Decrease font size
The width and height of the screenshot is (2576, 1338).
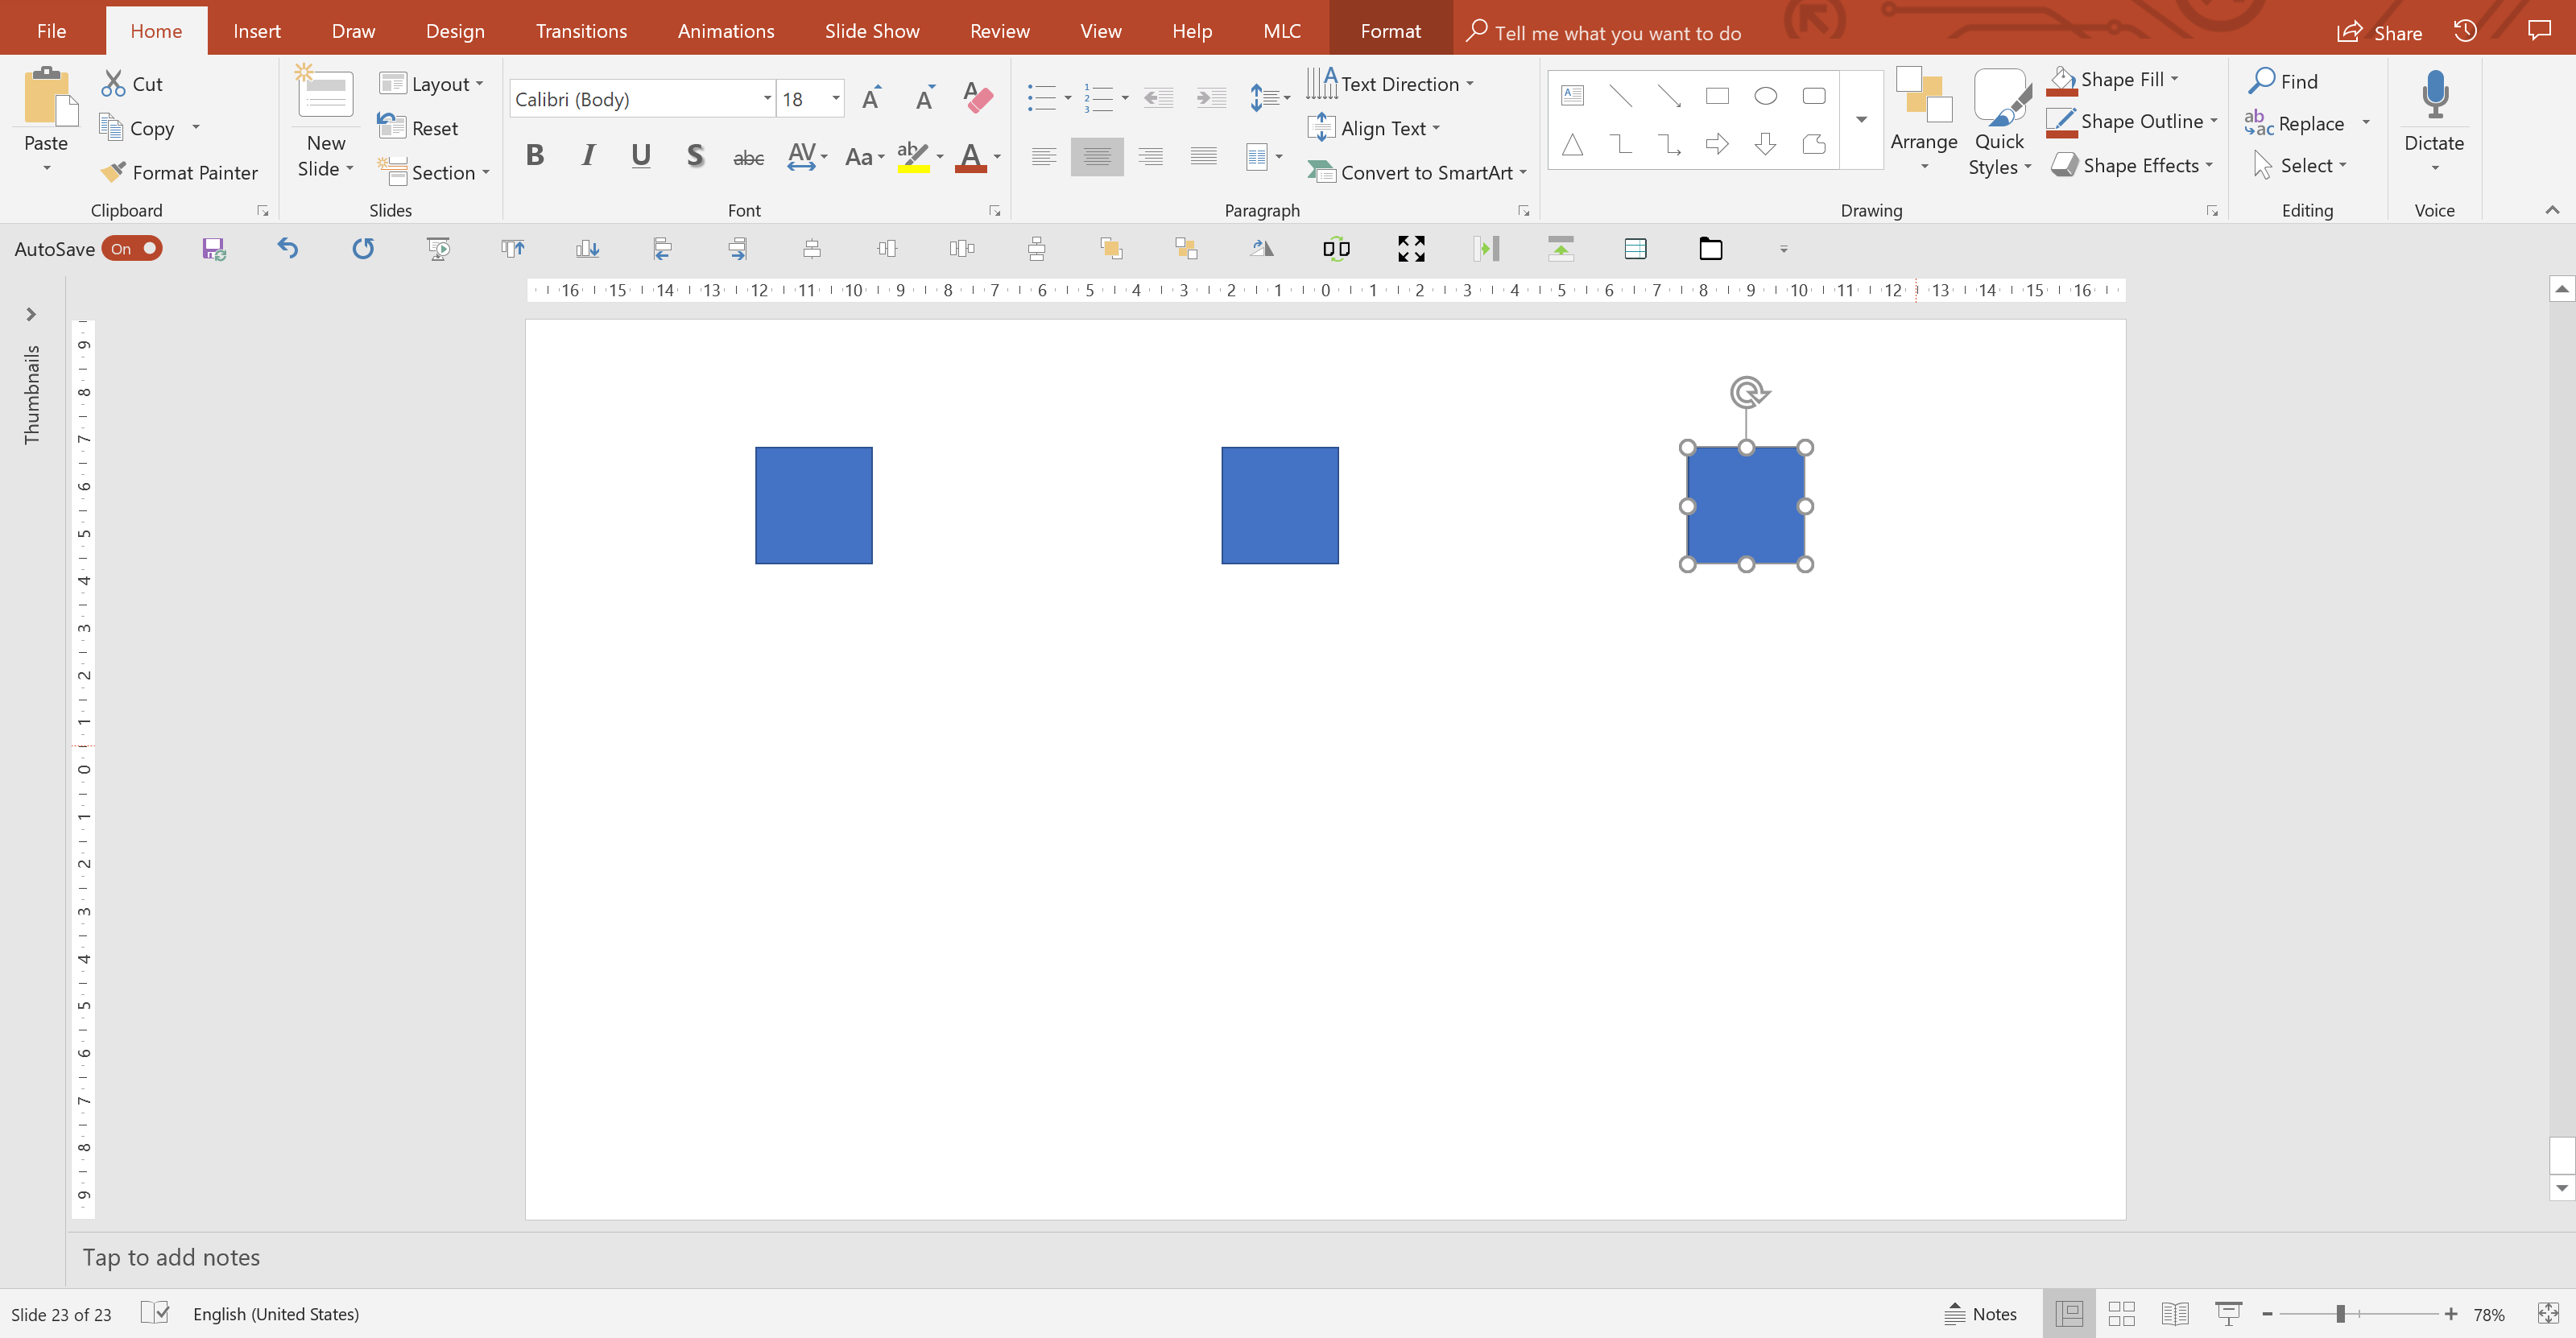coord(925,98)
